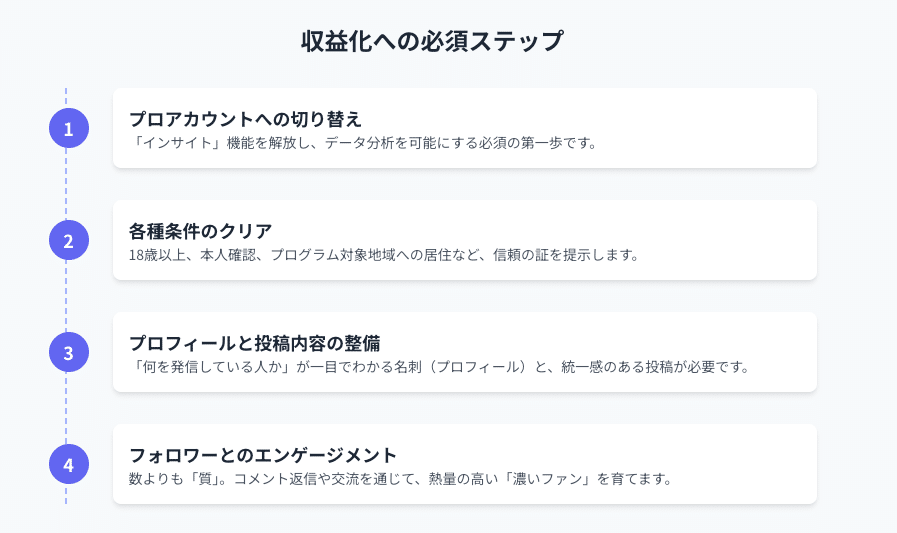Viewport: 897px width, 533px height.
Task: Open the heading フォロワーとのエンゲージメント
Action: (263, 454)
